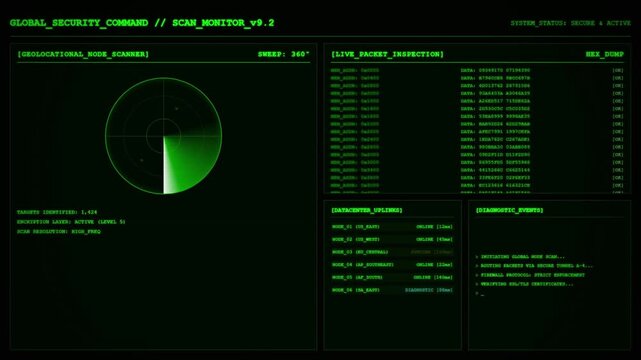
Task: Select the [LIVE_PACKET_INSPECTION] panel header
Action: click(x=387, y=54)
